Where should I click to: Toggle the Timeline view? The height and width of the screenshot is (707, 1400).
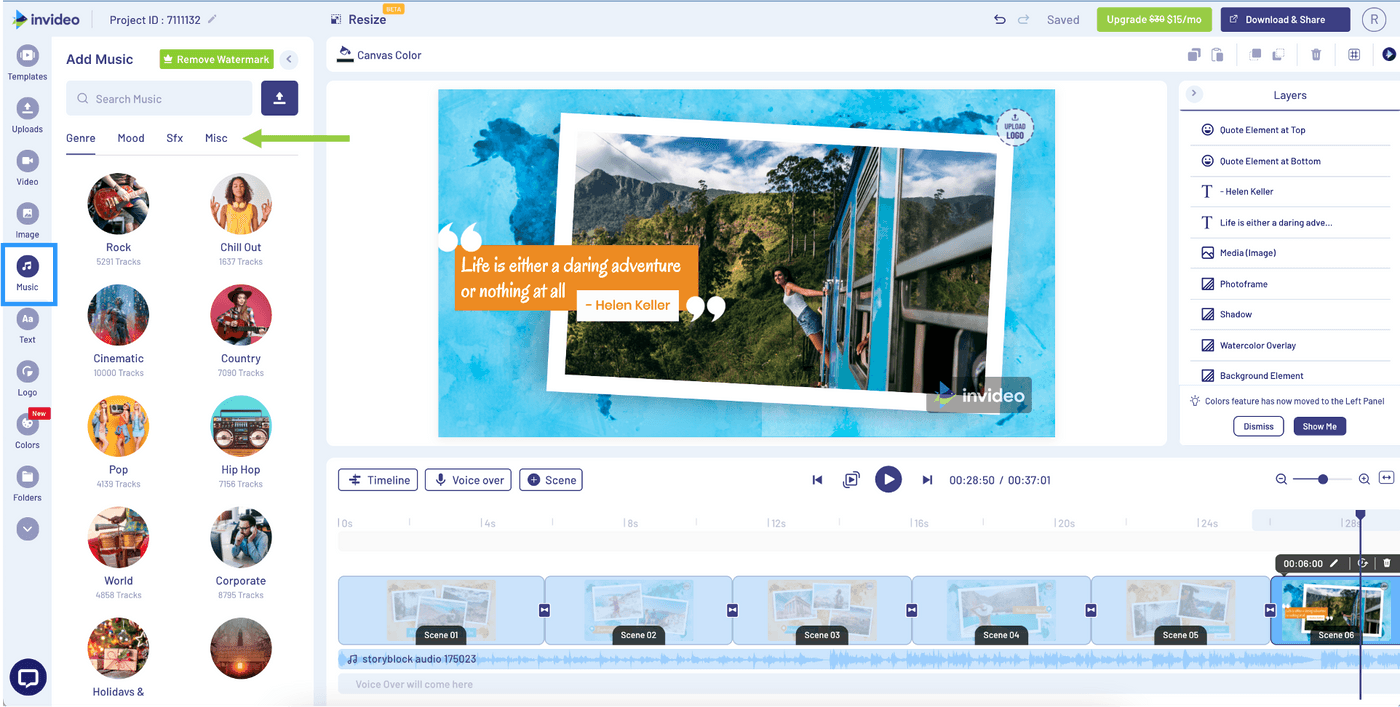377,479
